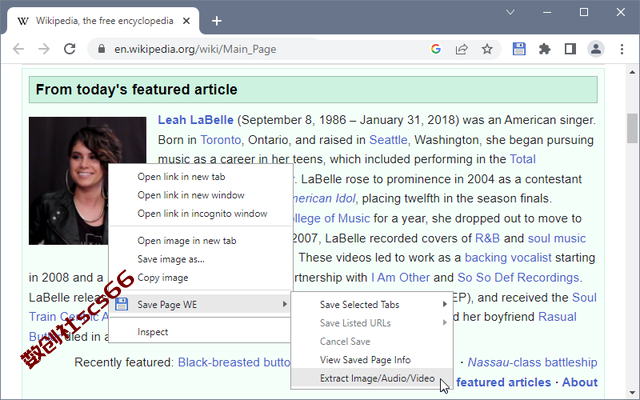640x400 pixels.
Task: Expand Save Page WE submenu arrow
Action: [x=284, y=304]
